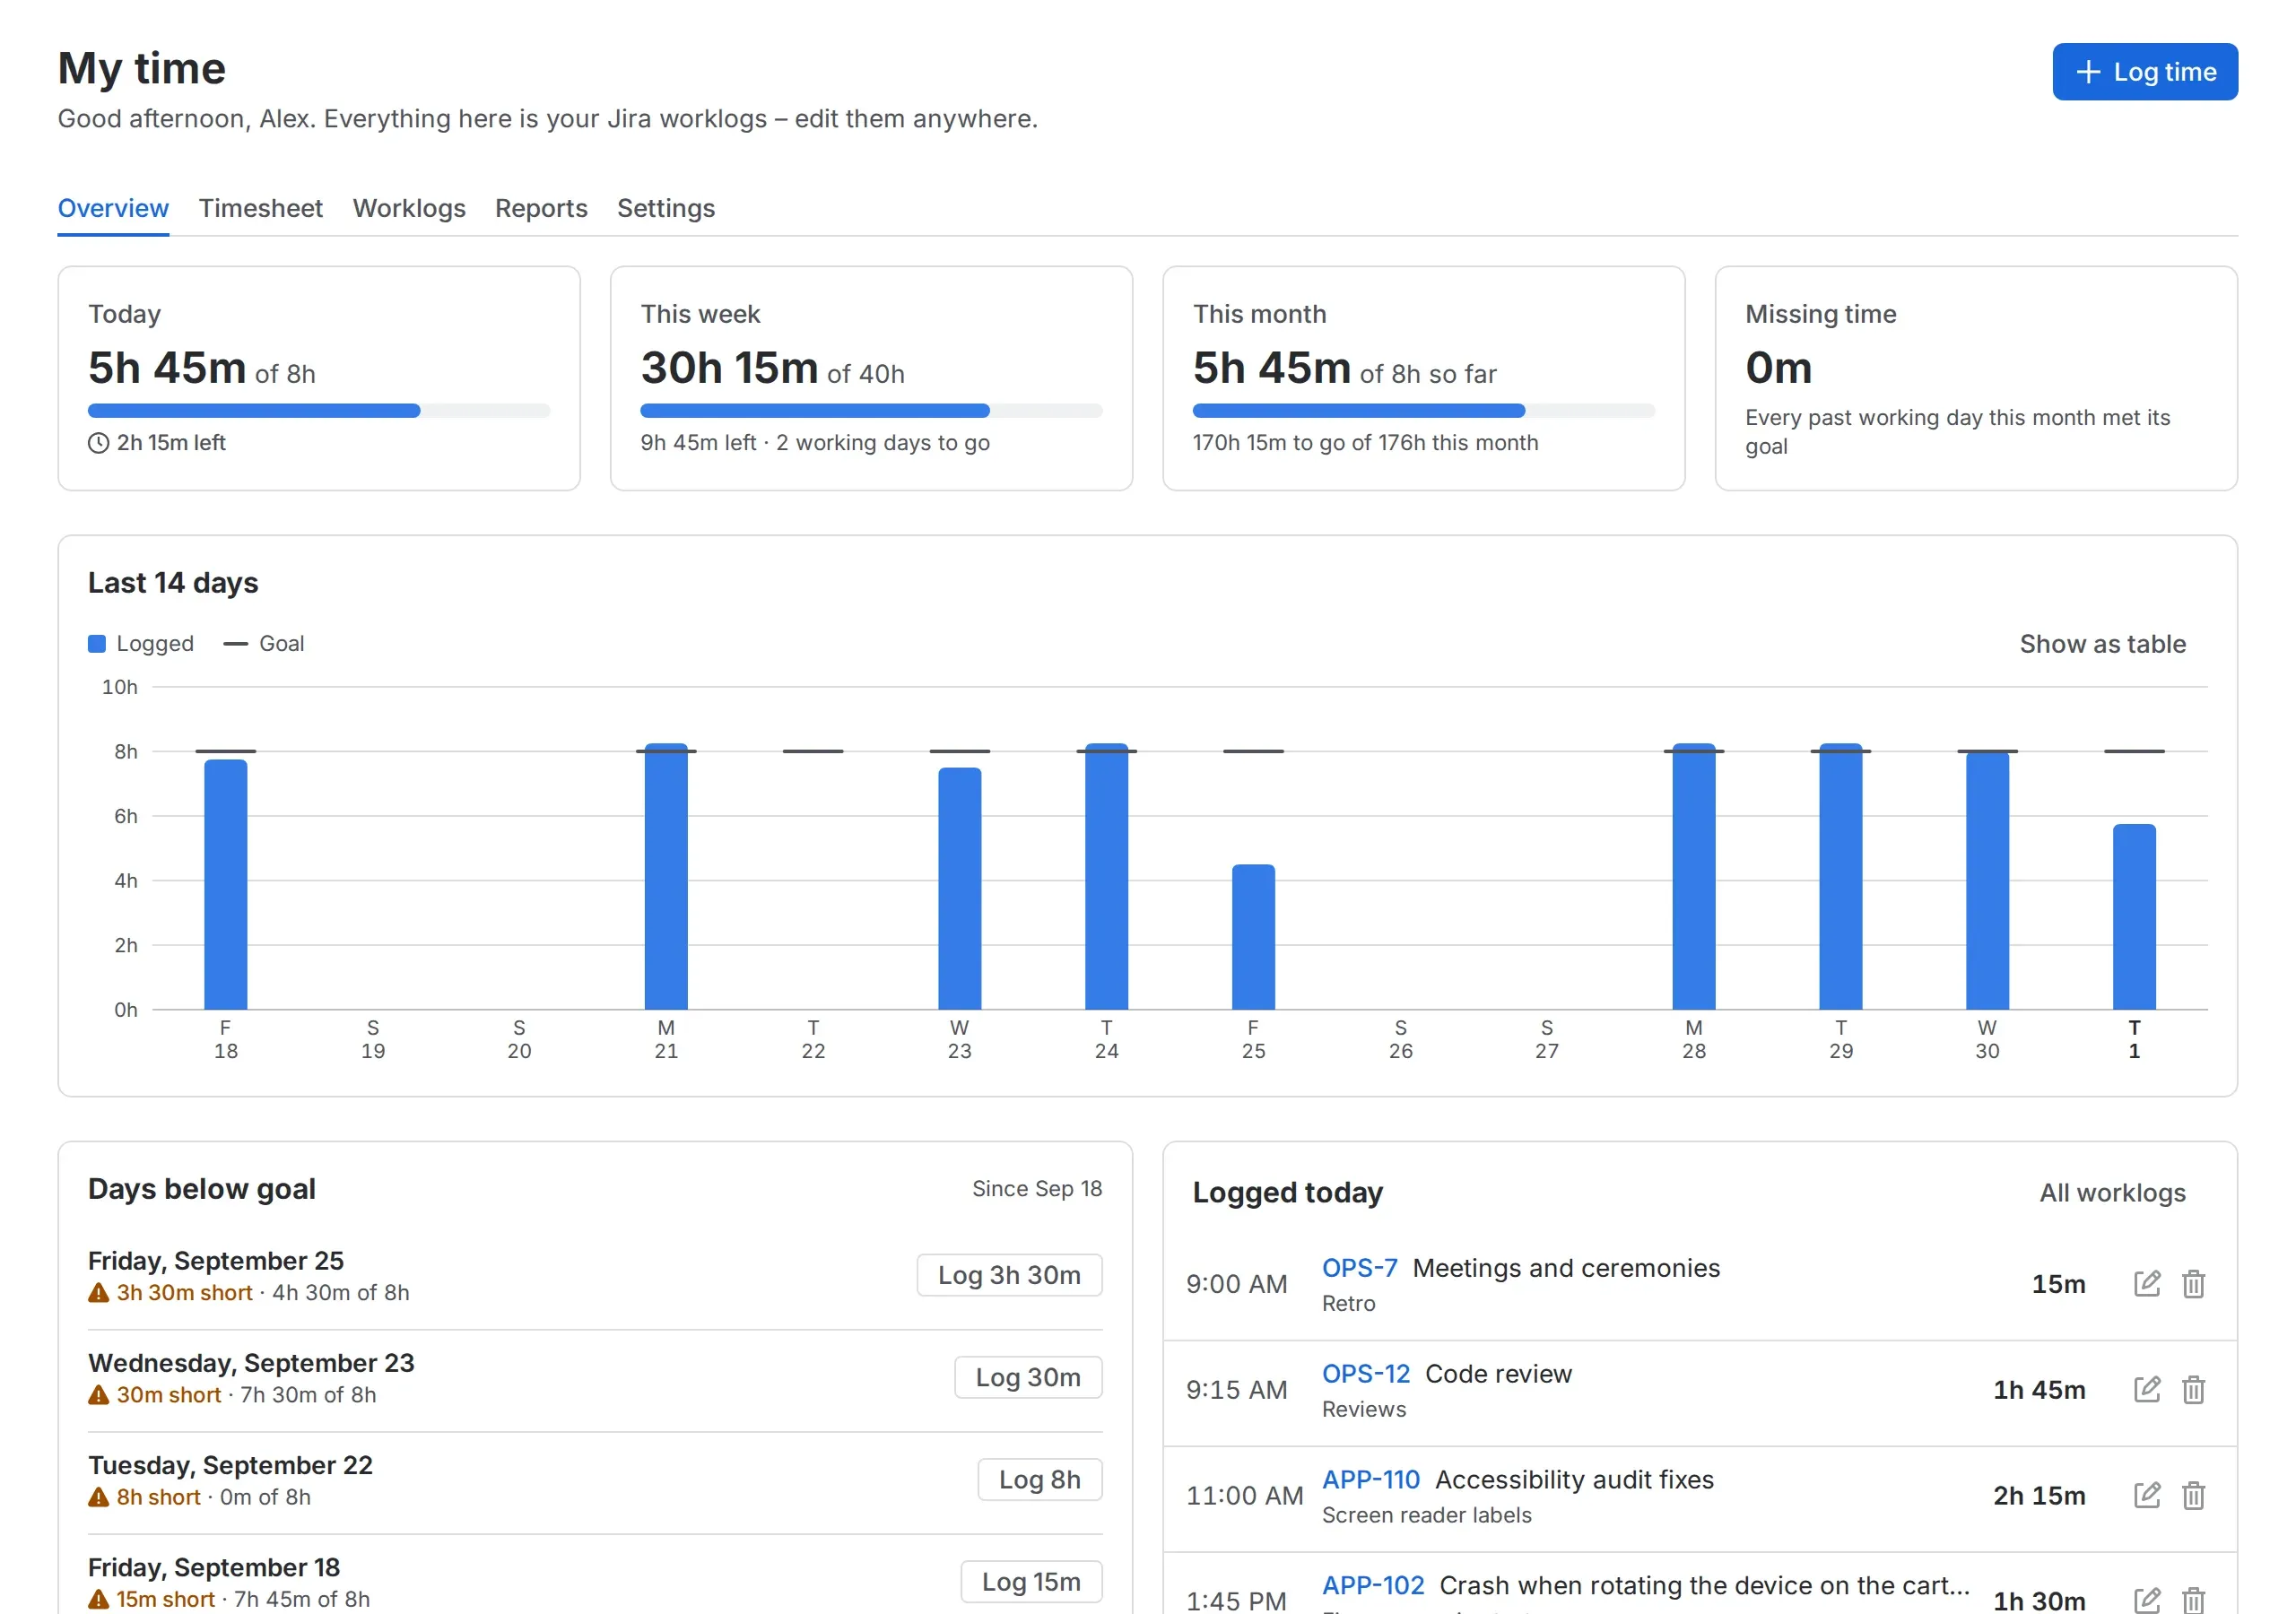This screenshot has width=2296, height=1614.
Task: Open the Reports tab
Action: 541,208
